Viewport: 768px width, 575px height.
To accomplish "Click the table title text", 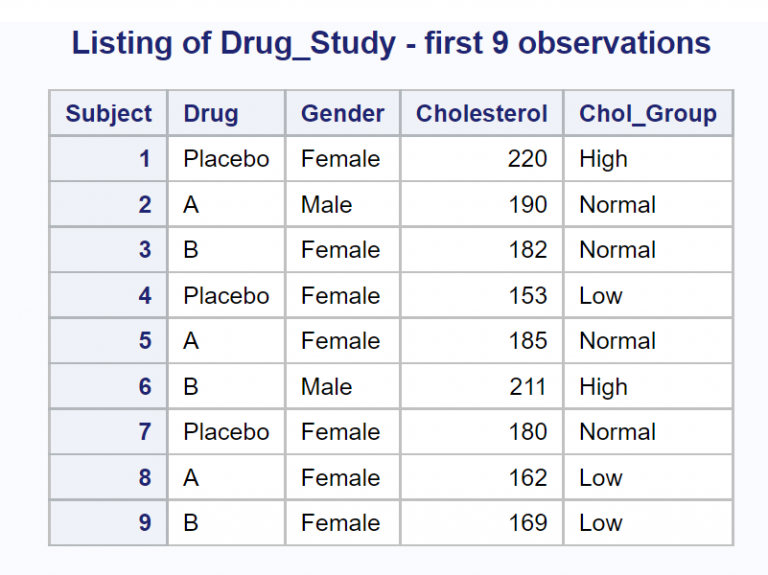I will (x=391, y=44).
